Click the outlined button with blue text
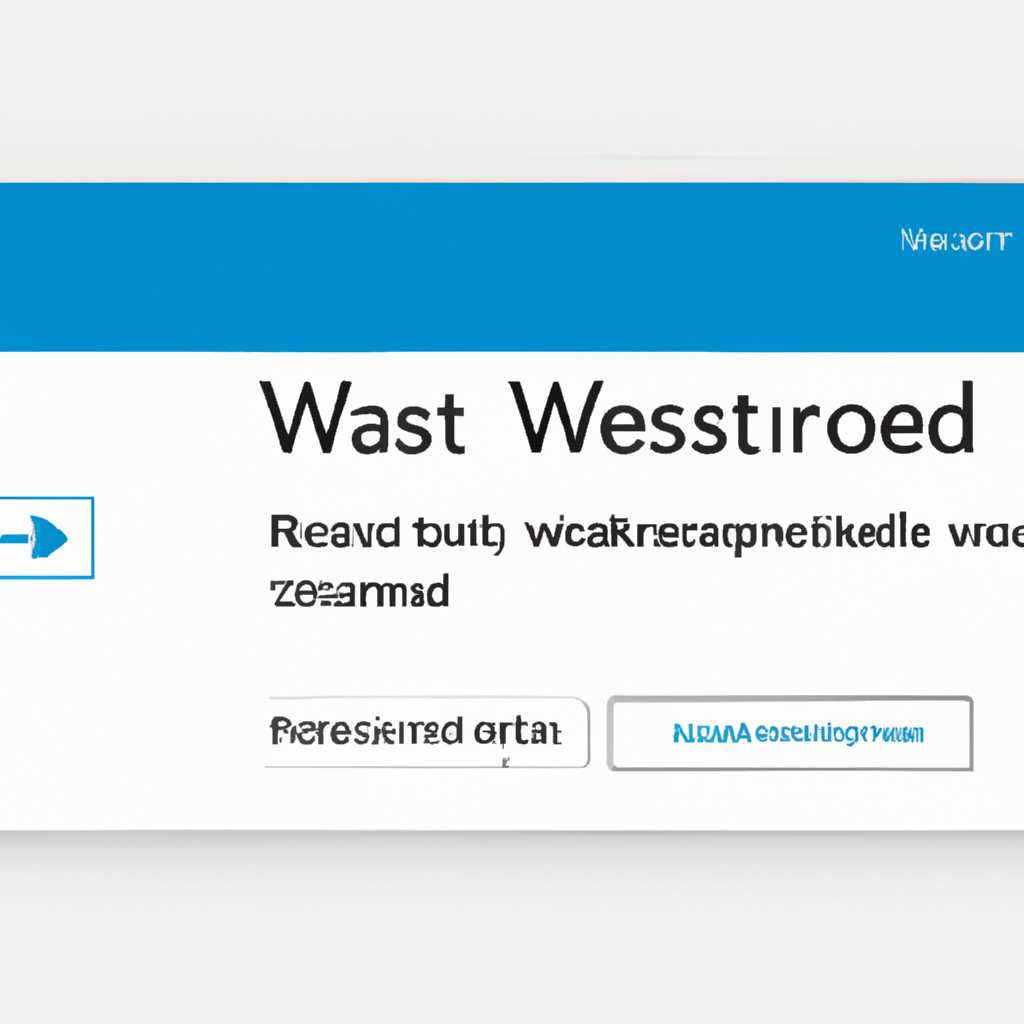The image size is (1024, 1024). (x=790, y=733)
